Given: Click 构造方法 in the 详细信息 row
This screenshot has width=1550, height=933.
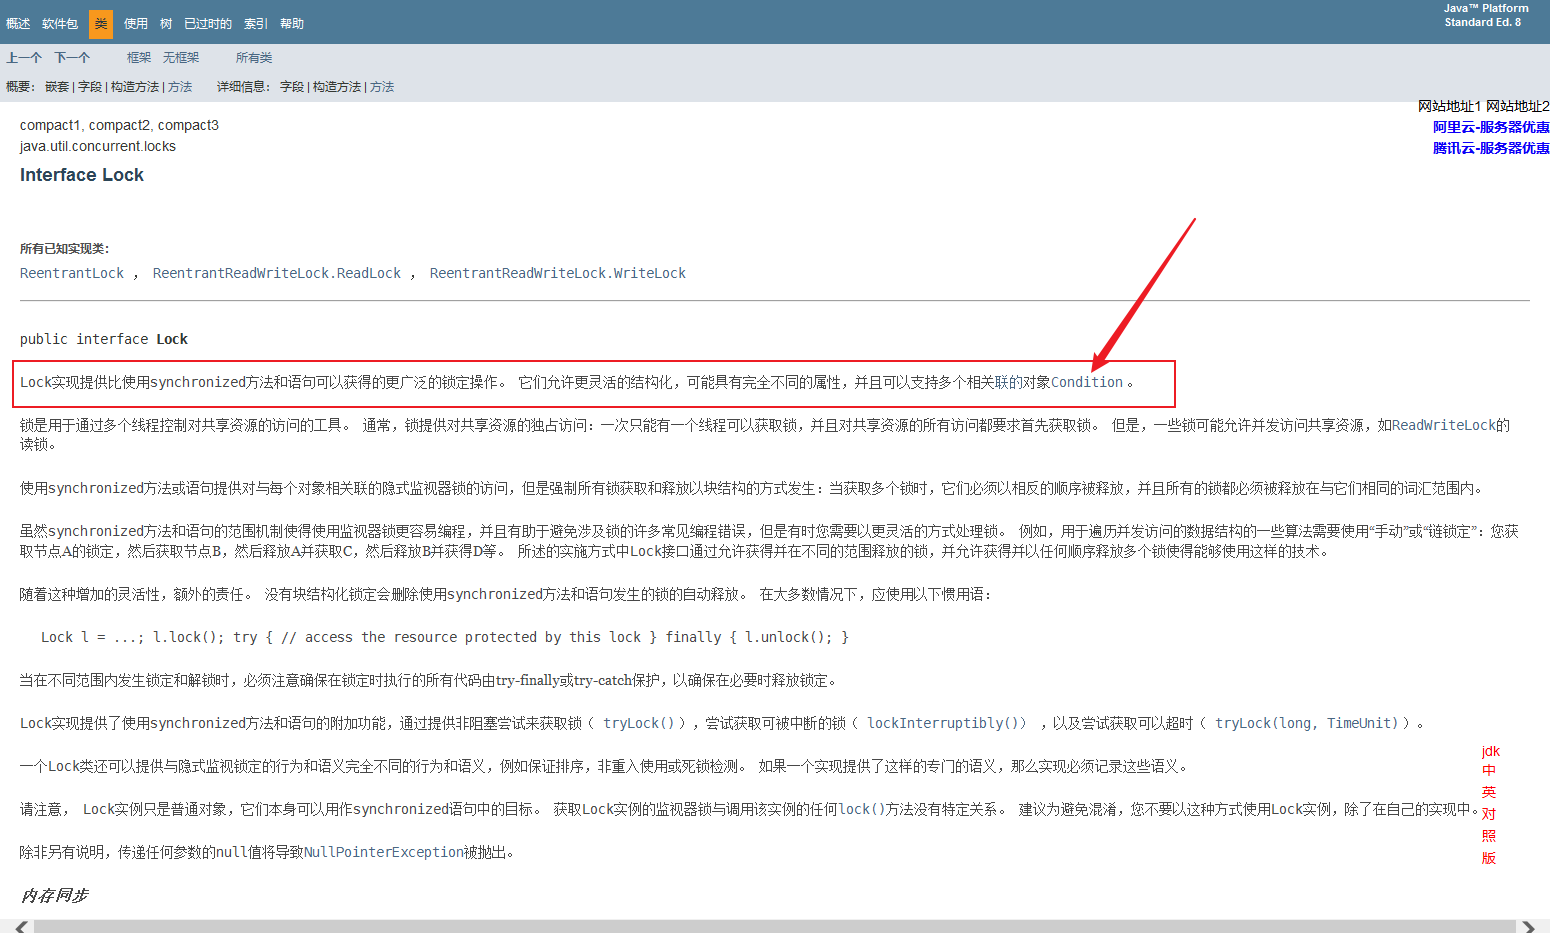Looking at the screenshot, I should point(337,87).
